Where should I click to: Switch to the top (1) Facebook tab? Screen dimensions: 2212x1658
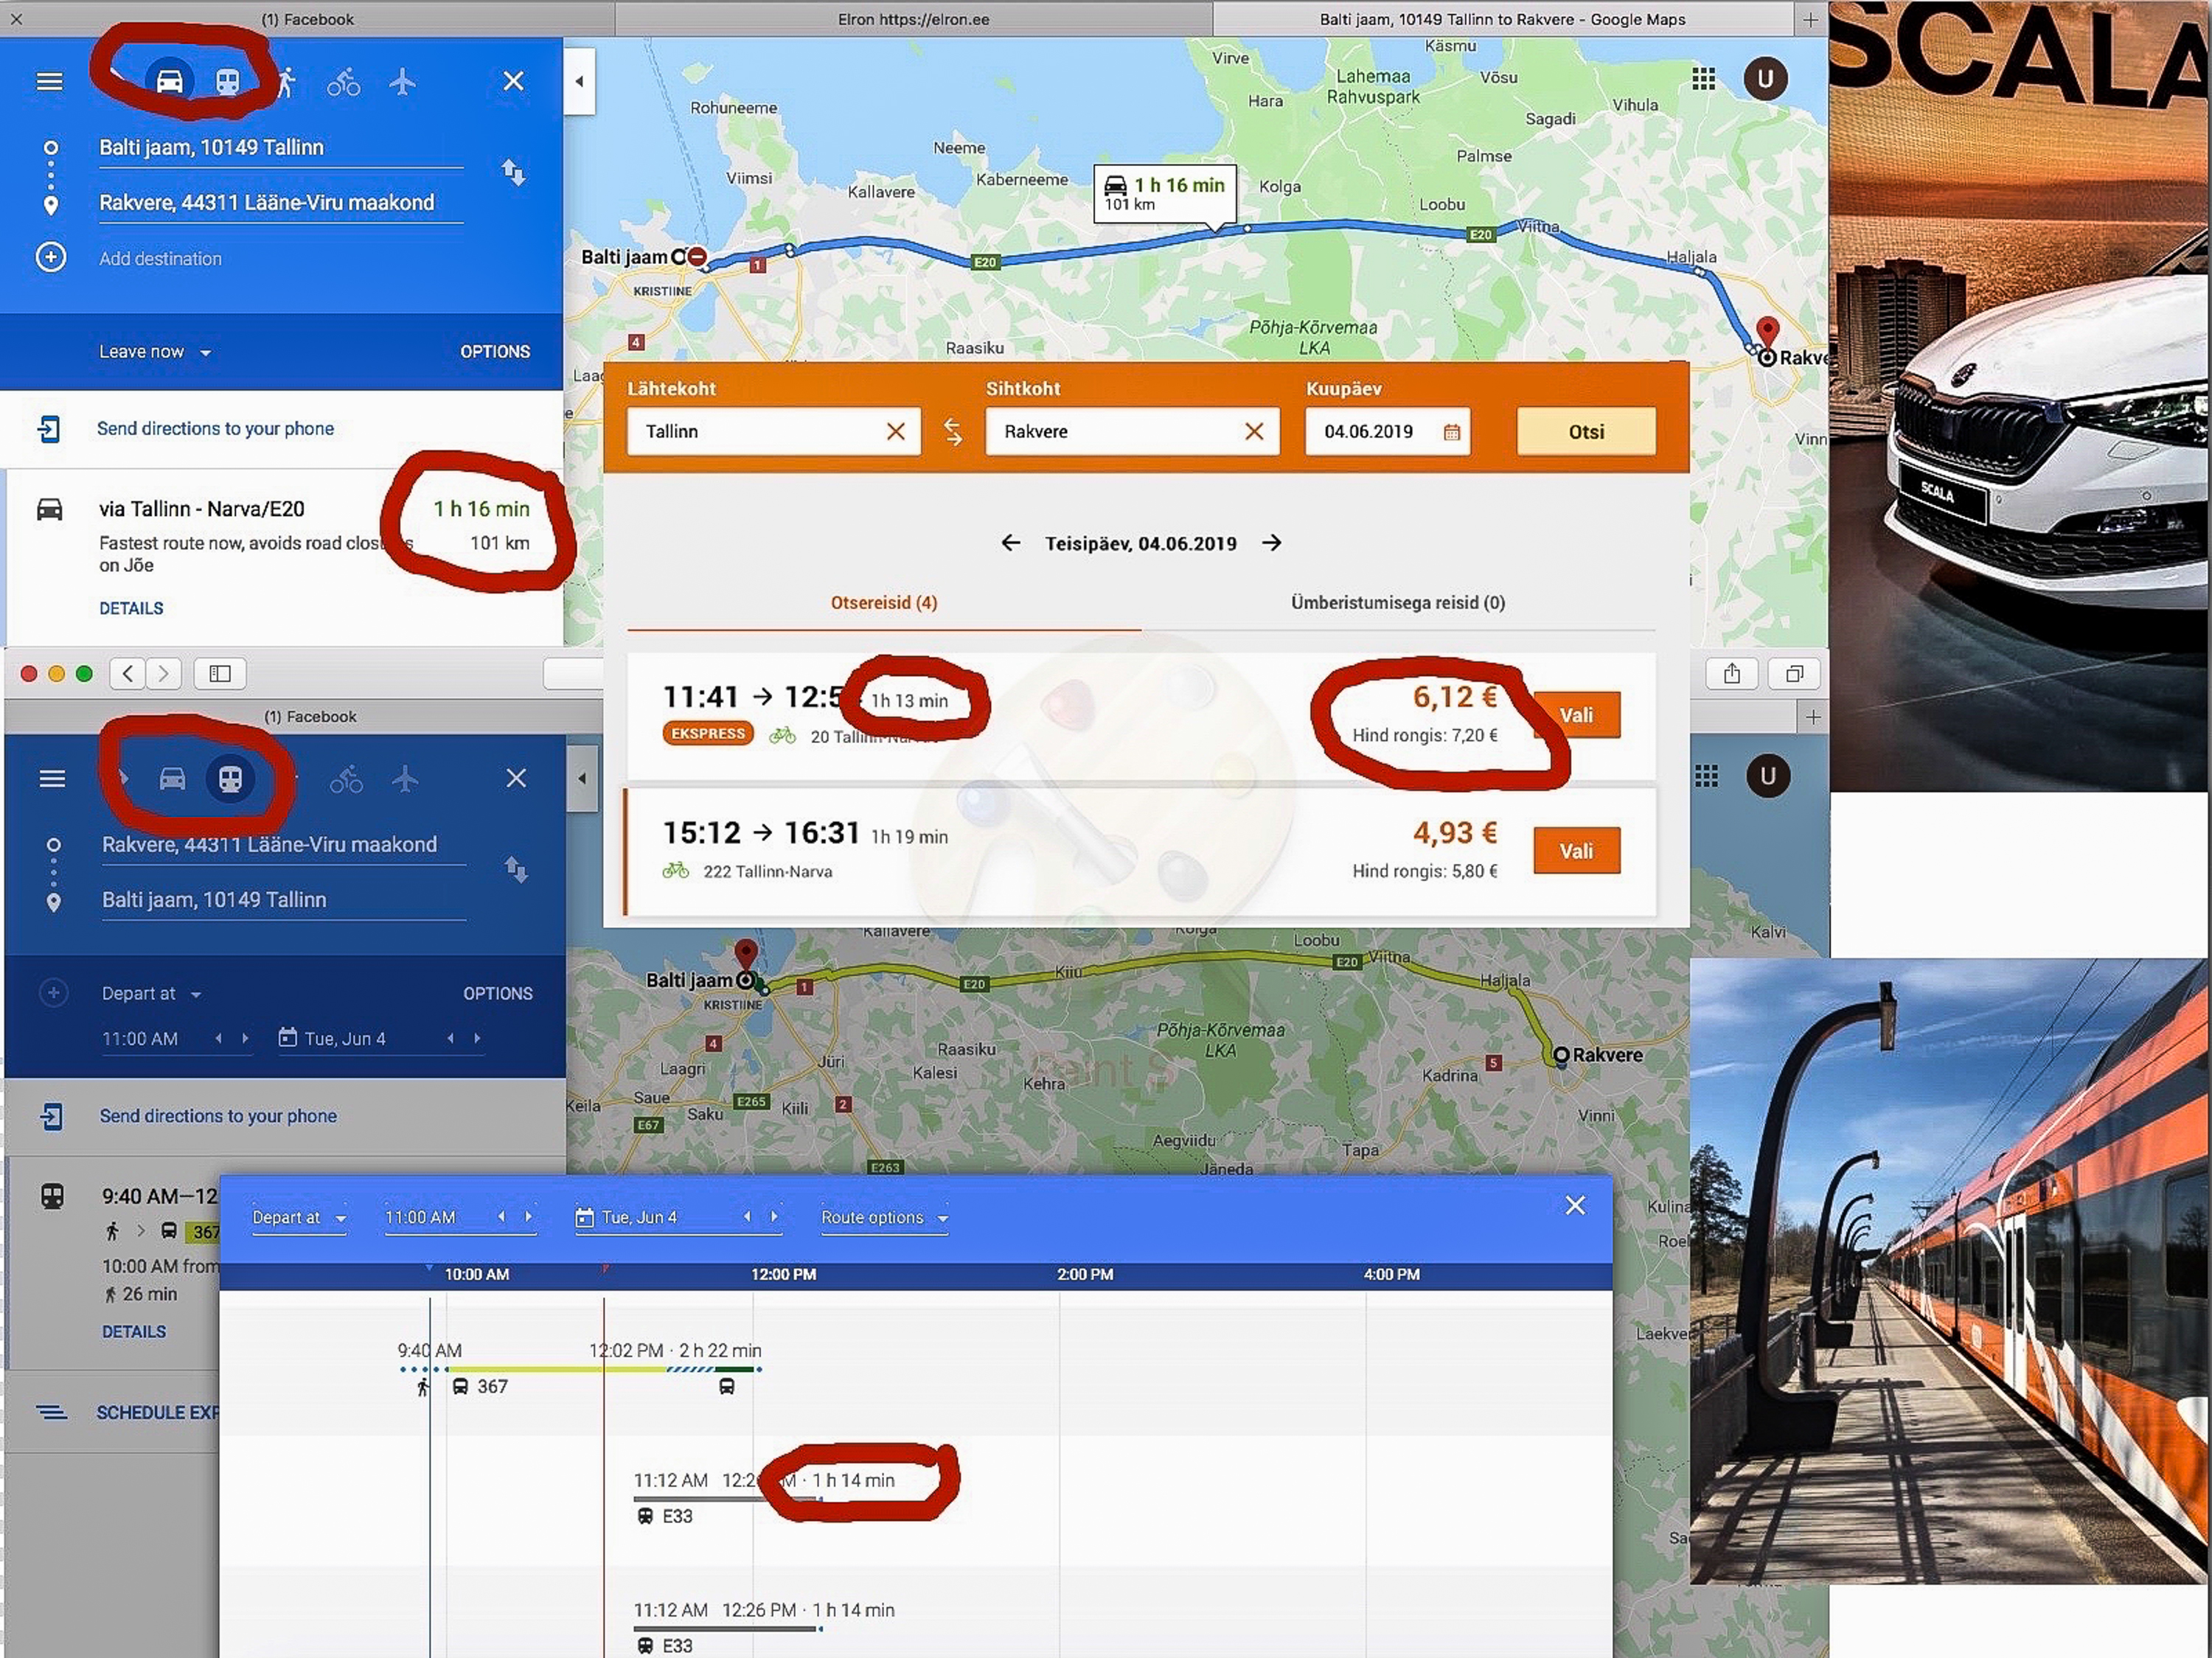pos(307,19)
